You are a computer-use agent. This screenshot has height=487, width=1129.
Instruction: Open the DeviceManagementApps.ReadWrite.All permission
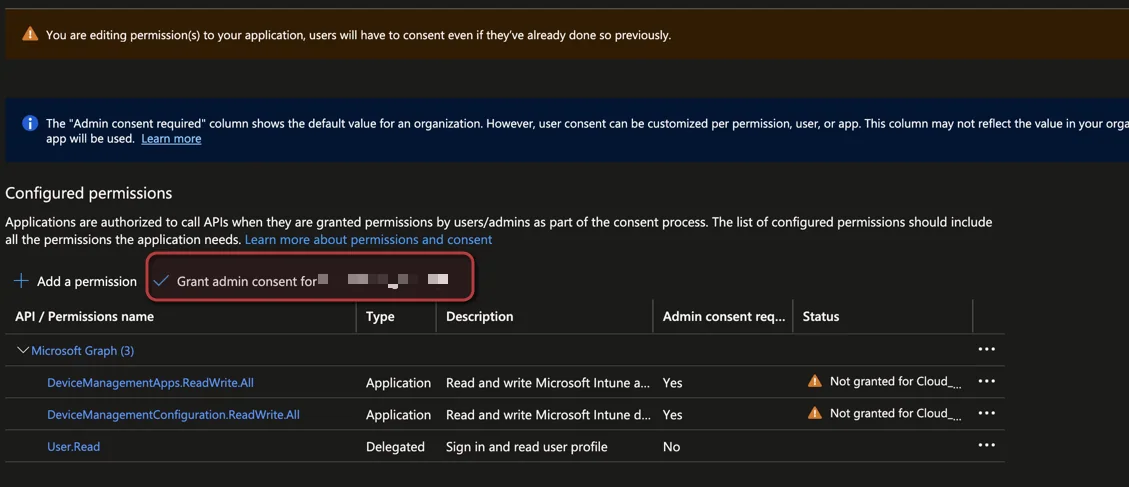click(150, 383)
